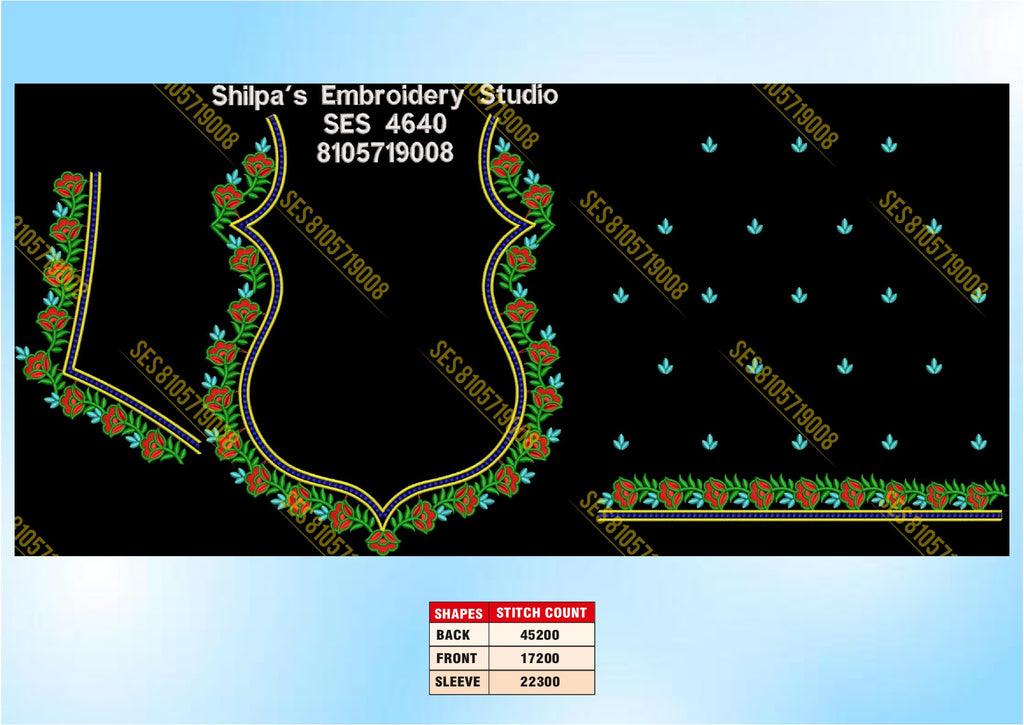
Task: Click the 'Shilpa's Embroidery Studio' title text
Action: (x=385, y=96)
